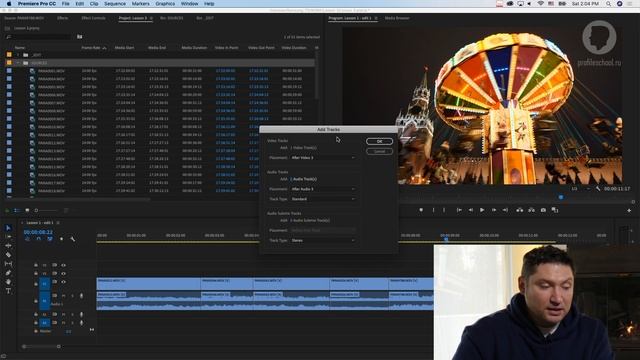
Task: Toggle snap in the timeline
Action: [38, 239]
